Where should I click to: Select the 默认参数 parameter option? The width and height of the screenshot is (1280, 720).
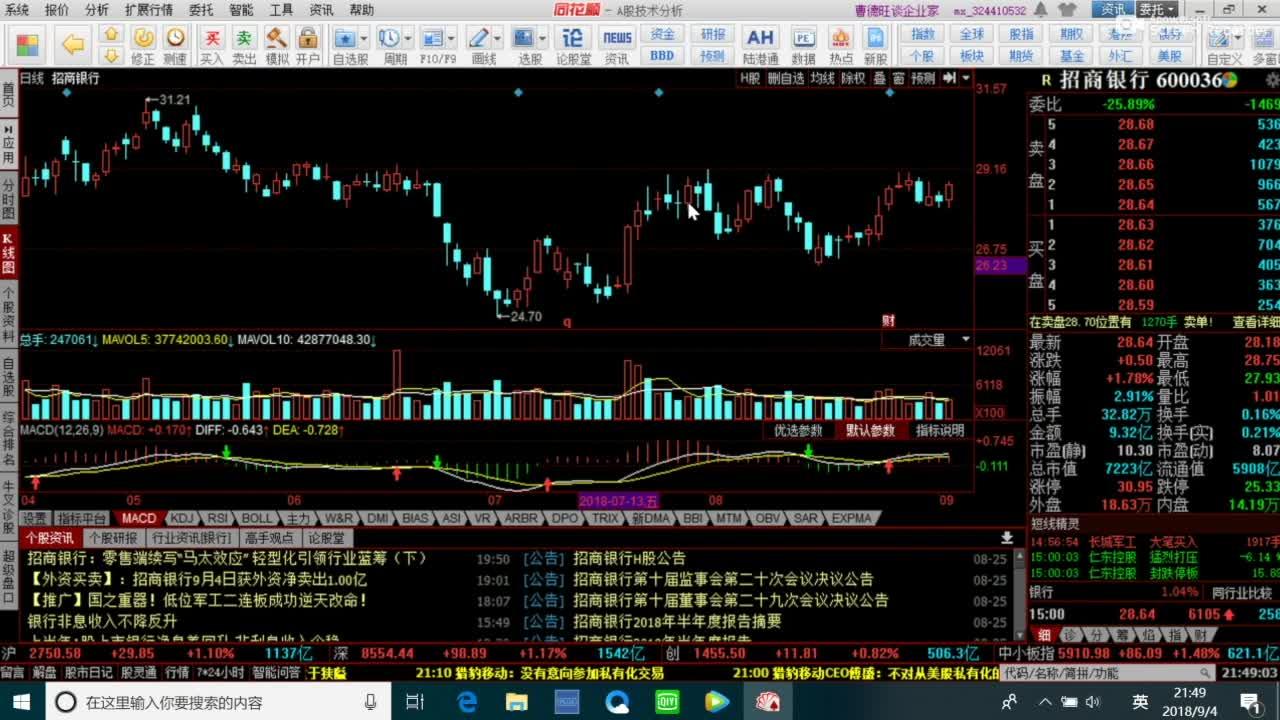[870, 431]
